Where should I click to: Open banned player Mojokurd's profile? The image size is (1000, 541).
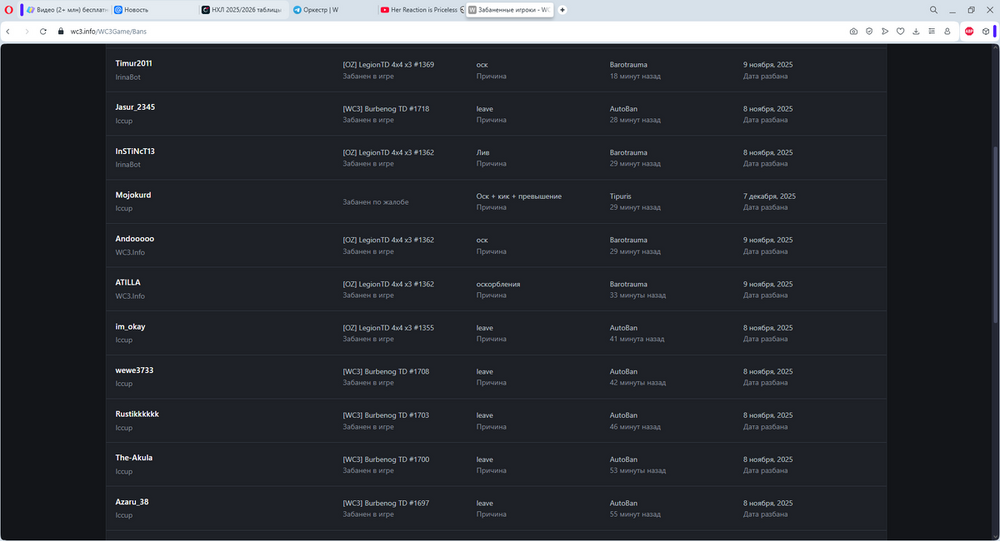coord(133,195)
